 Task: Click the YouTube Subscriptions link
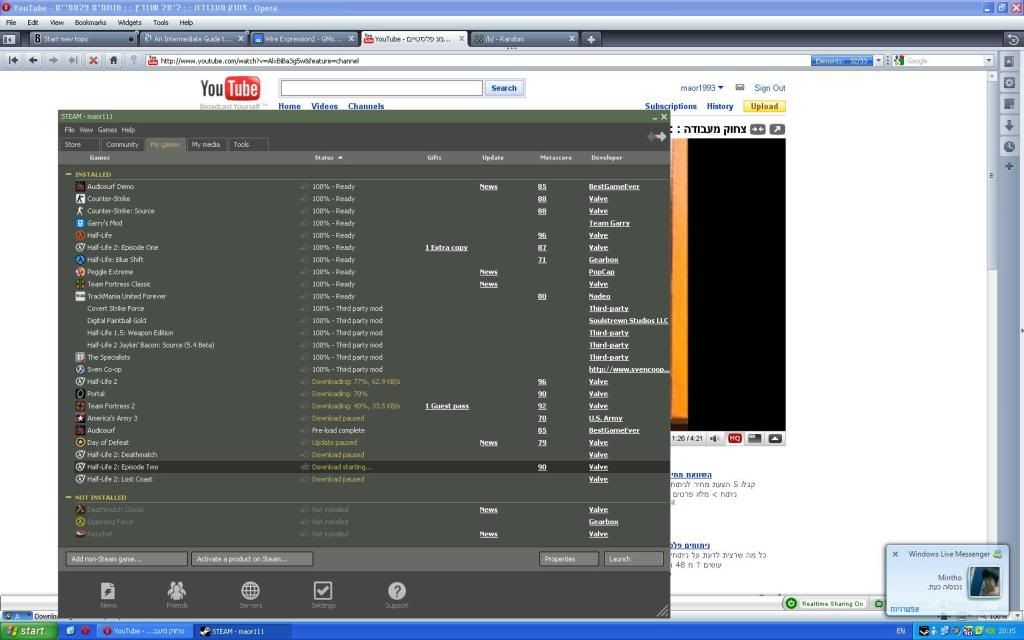pyautogui.click(x=671, y=106)
